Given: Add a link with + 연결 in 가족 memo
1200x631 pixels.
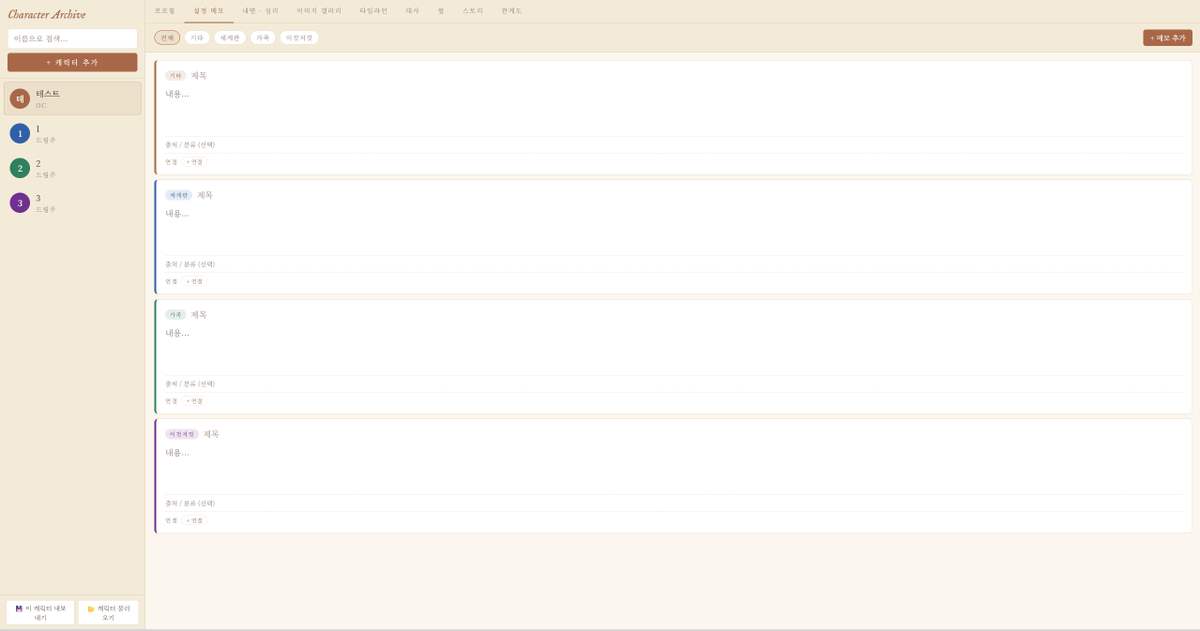Looking at the screenshot, I should point(194,401).
